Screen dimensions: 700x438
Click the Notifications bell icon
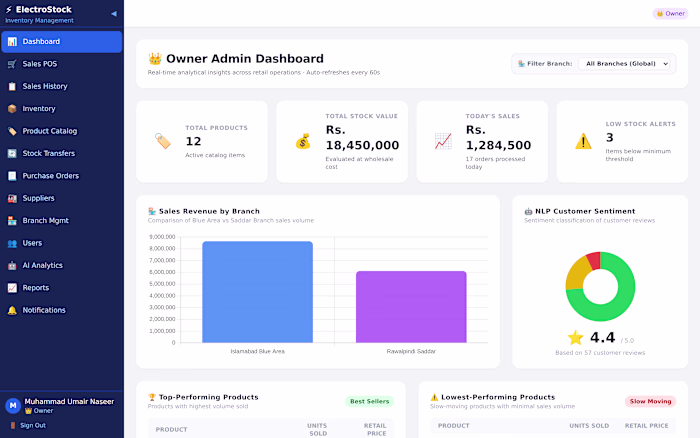tap(12, 310)
